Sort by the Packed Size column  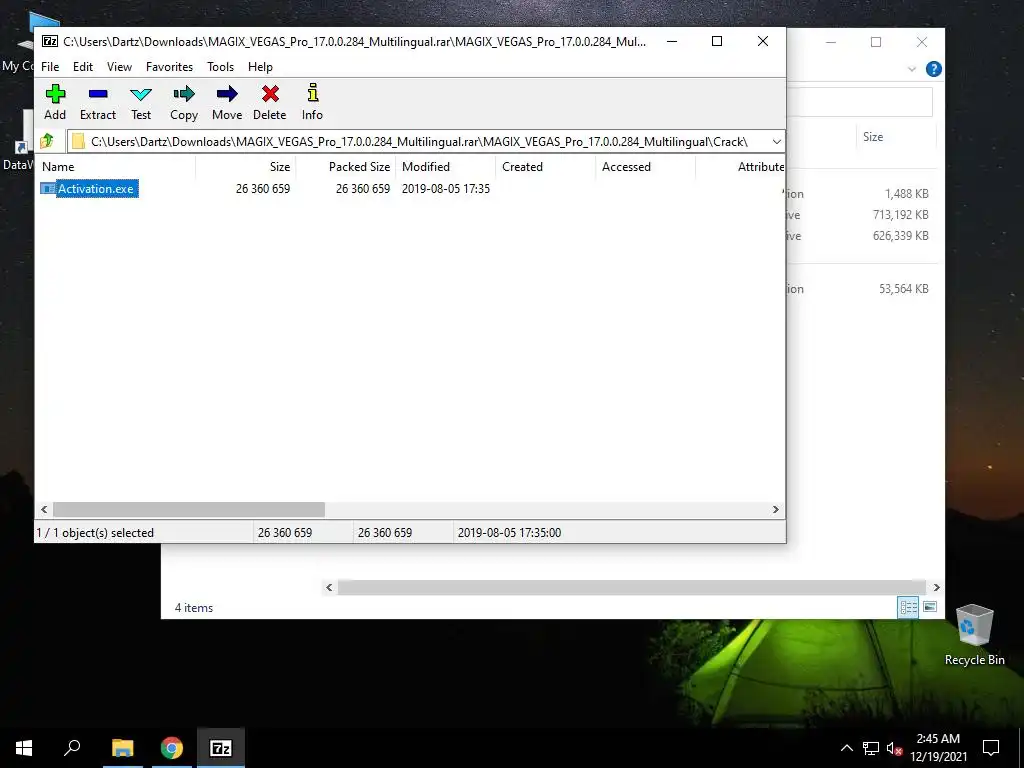pos(345,167)
